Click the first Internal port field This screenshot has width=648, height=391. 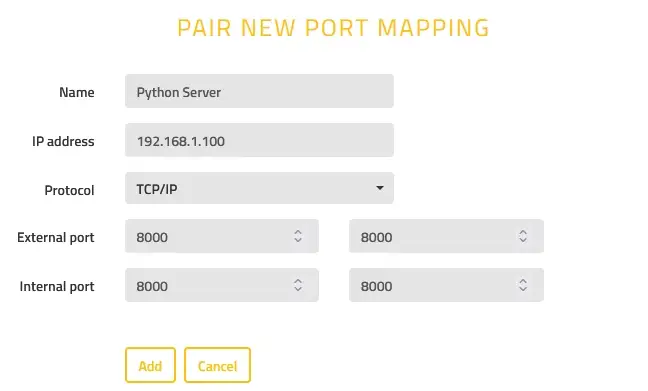[222, 285]
